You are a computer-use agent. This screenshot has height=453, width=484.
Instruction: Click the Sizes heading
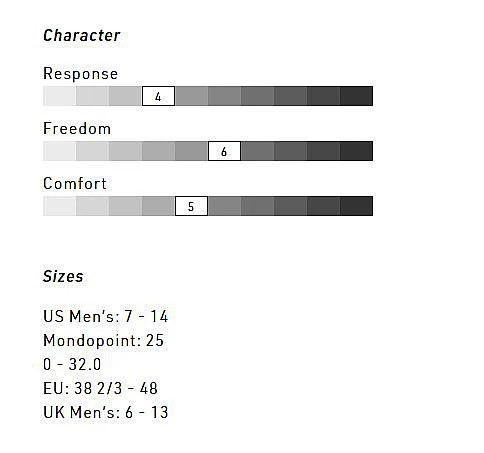(63, 276)
